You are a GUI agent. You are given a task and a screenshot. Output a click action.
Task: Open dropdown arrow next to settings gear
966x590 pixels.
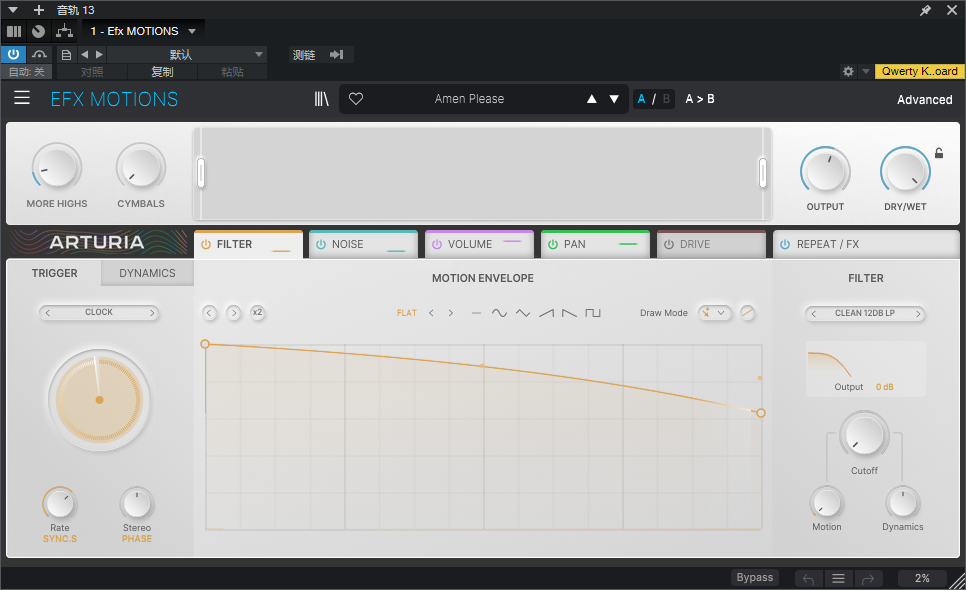866,71
